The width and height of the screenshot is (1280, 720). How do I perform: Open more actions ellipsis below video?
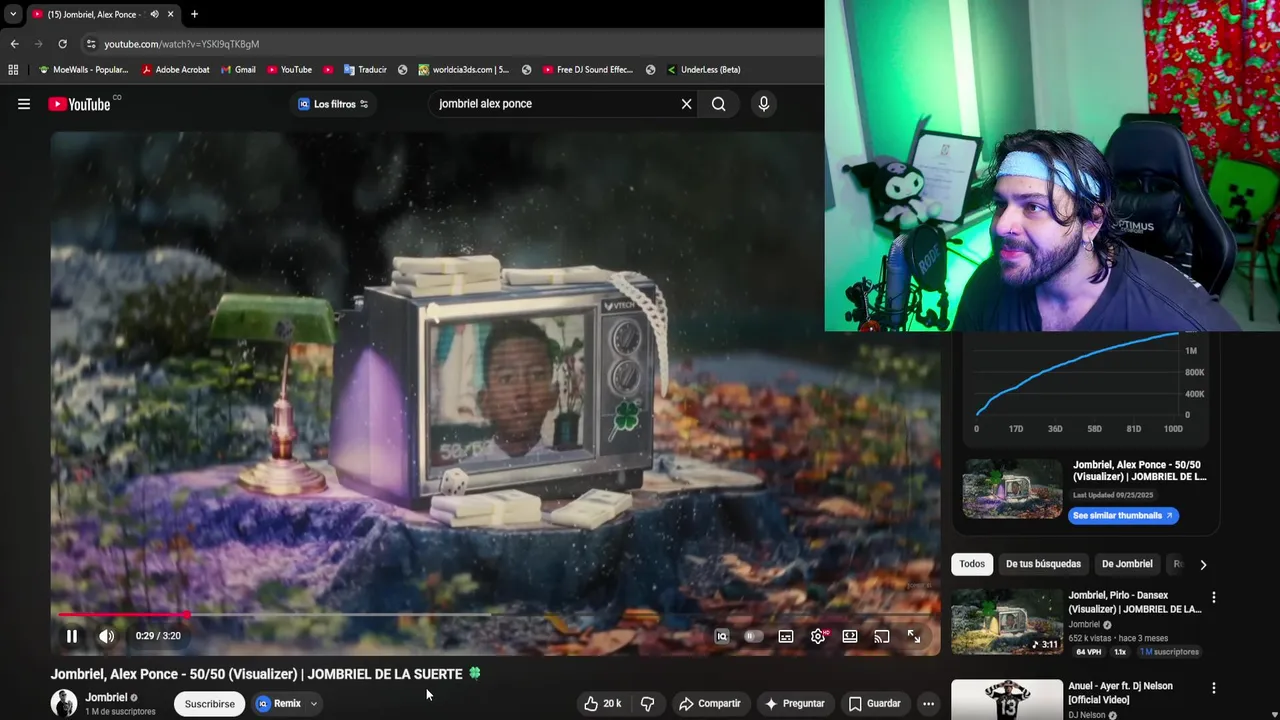928,704
